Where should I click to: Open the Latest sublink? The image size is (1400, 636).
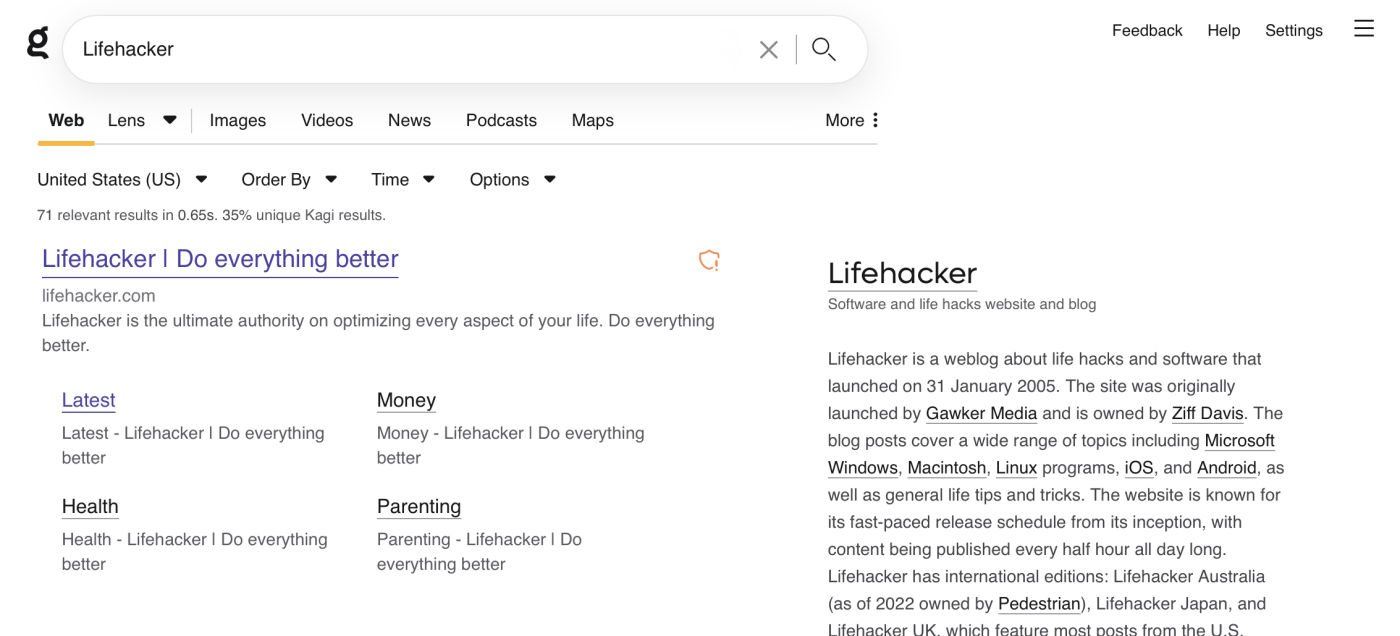(88, 399)
